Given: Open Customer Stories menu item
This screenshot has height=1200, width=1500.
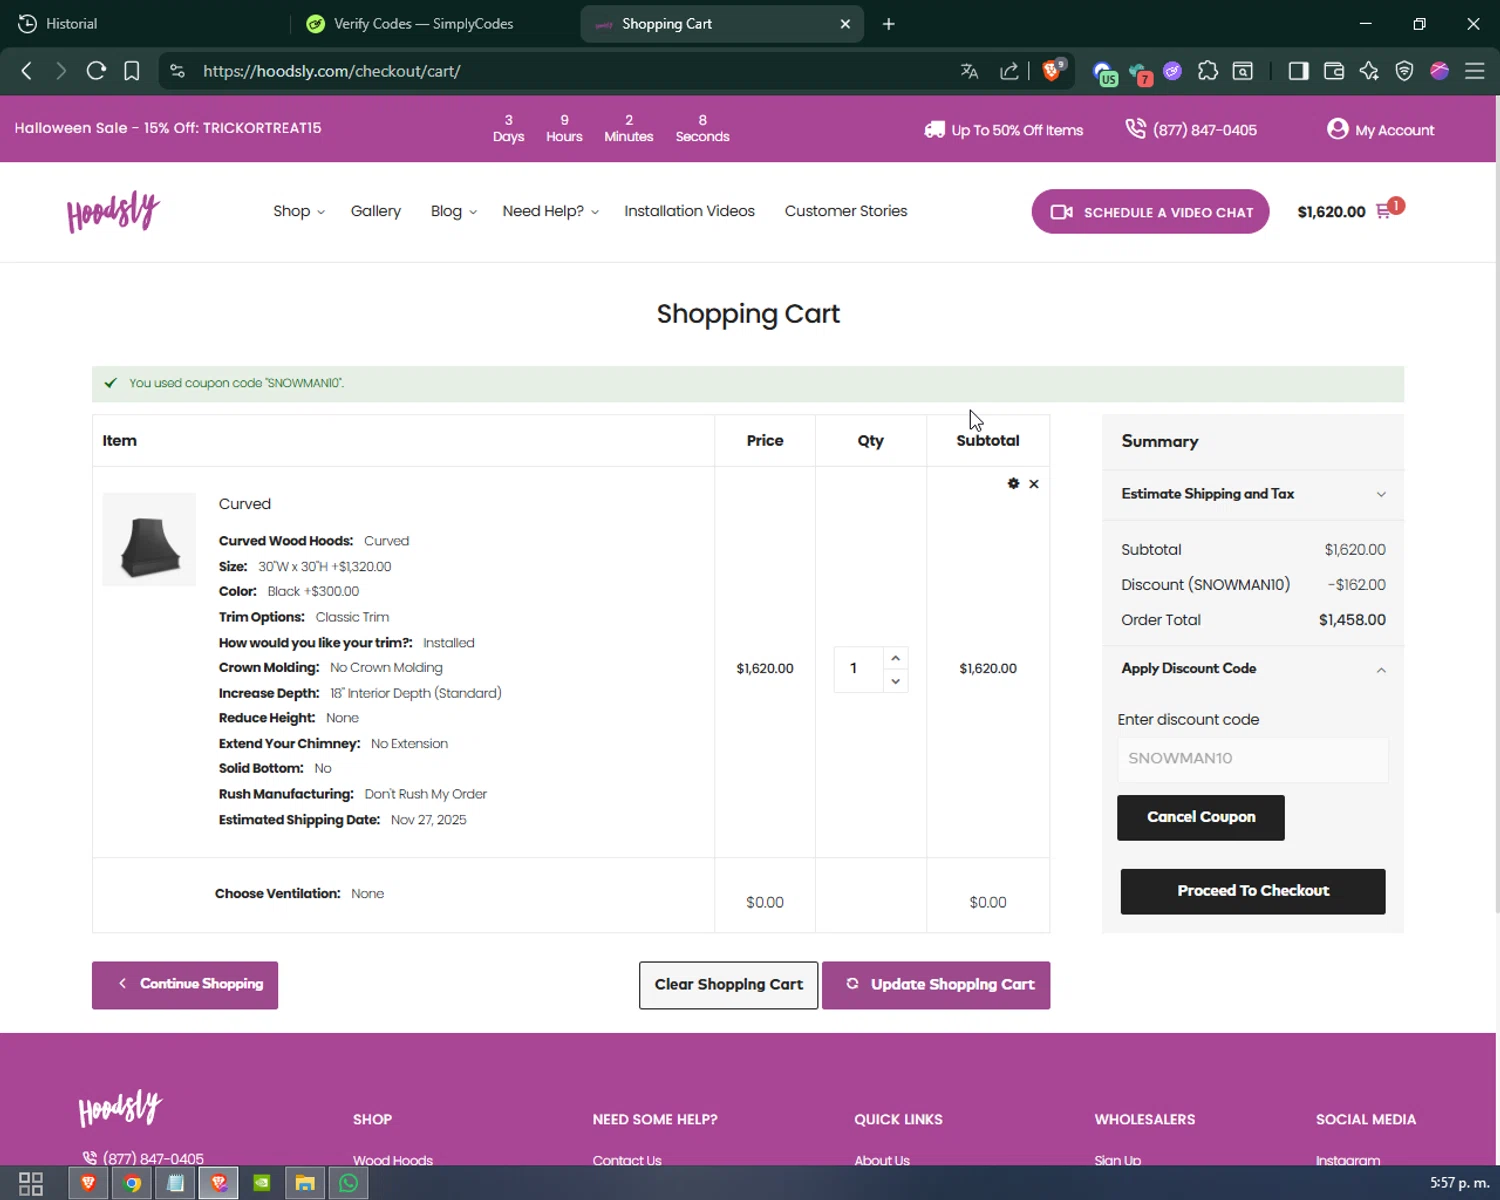Looking at the screenshot, I should tap(846, 211).
